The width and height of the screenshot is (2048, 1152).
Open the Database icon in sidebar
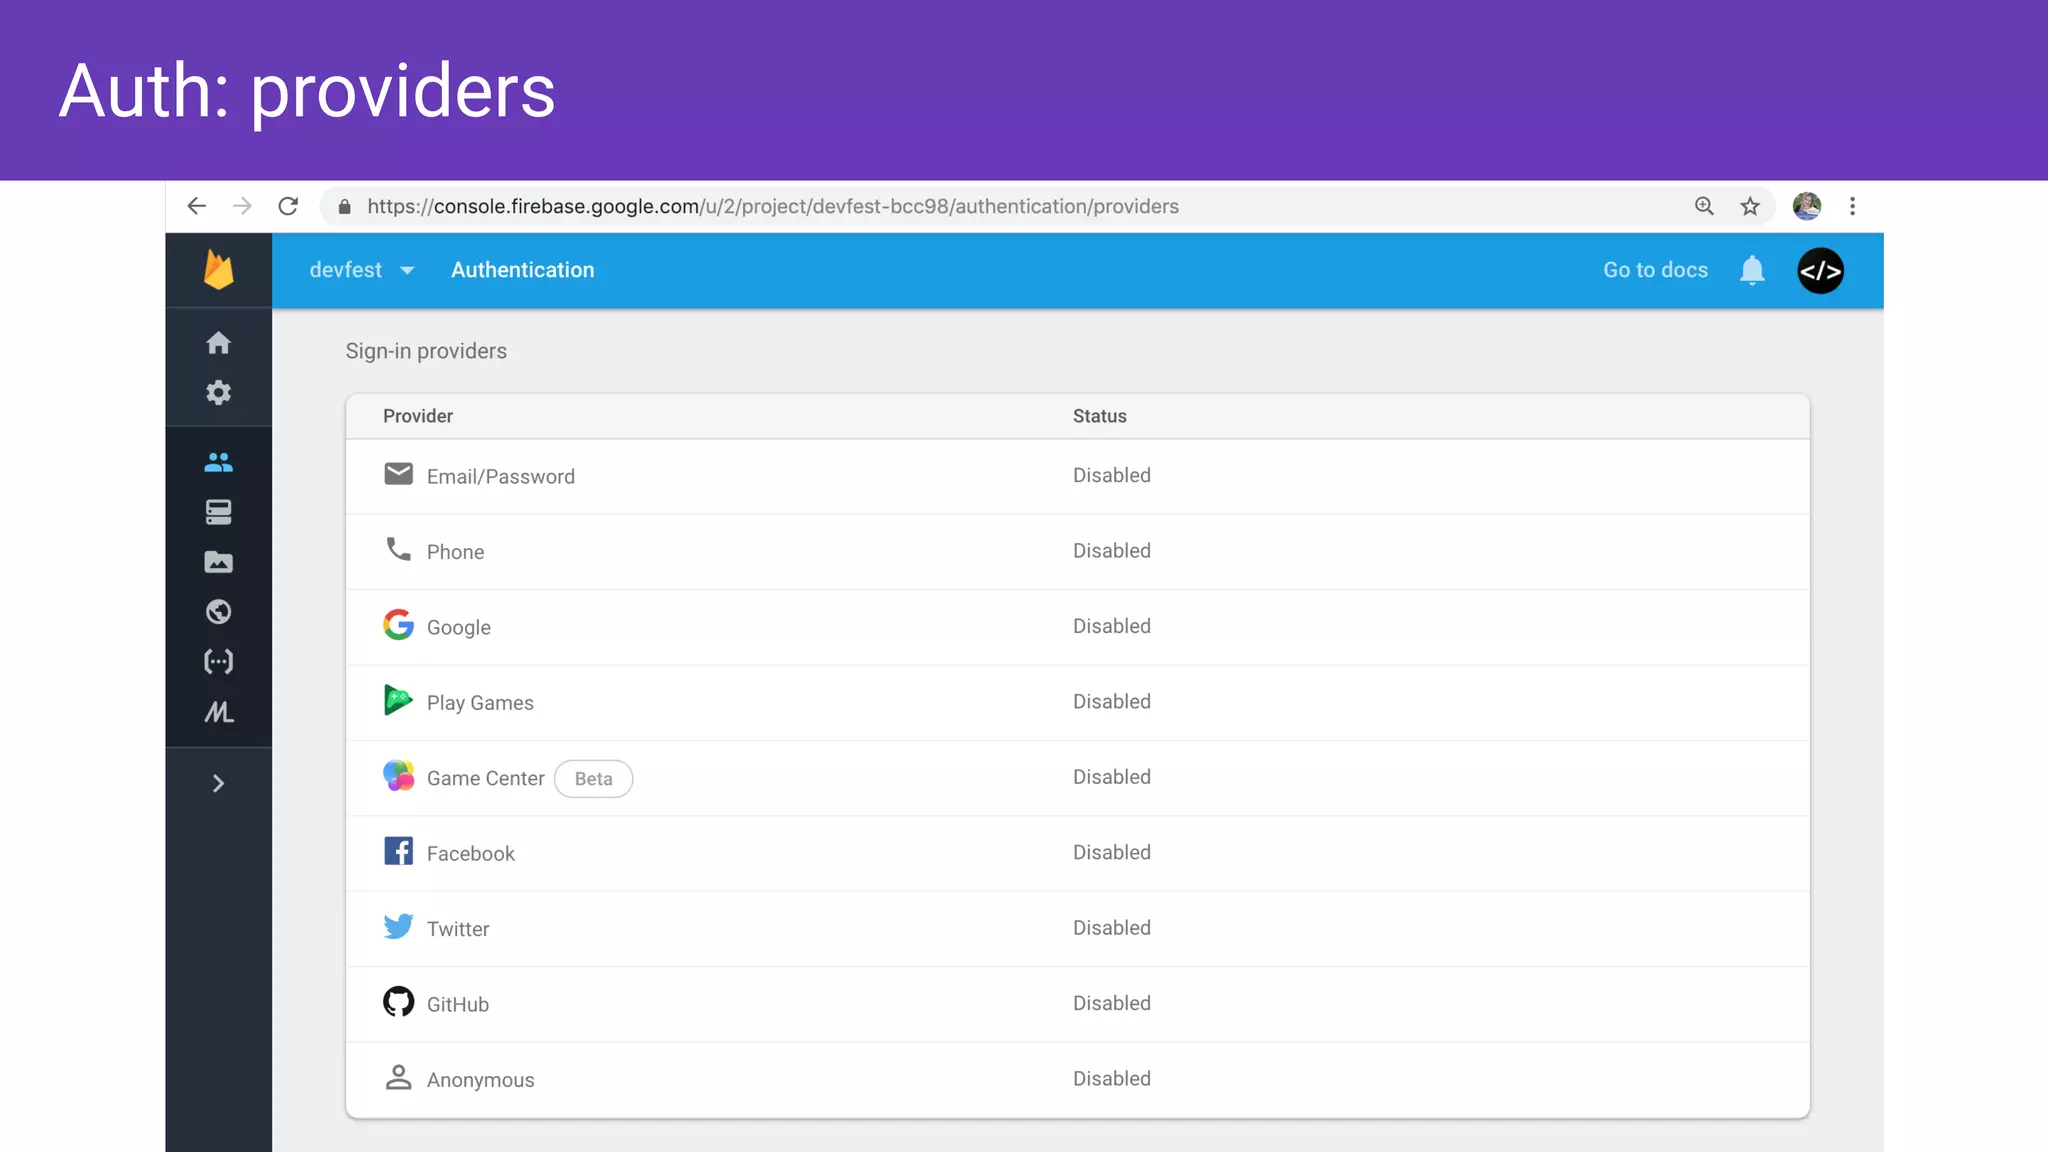coord(218,512)
